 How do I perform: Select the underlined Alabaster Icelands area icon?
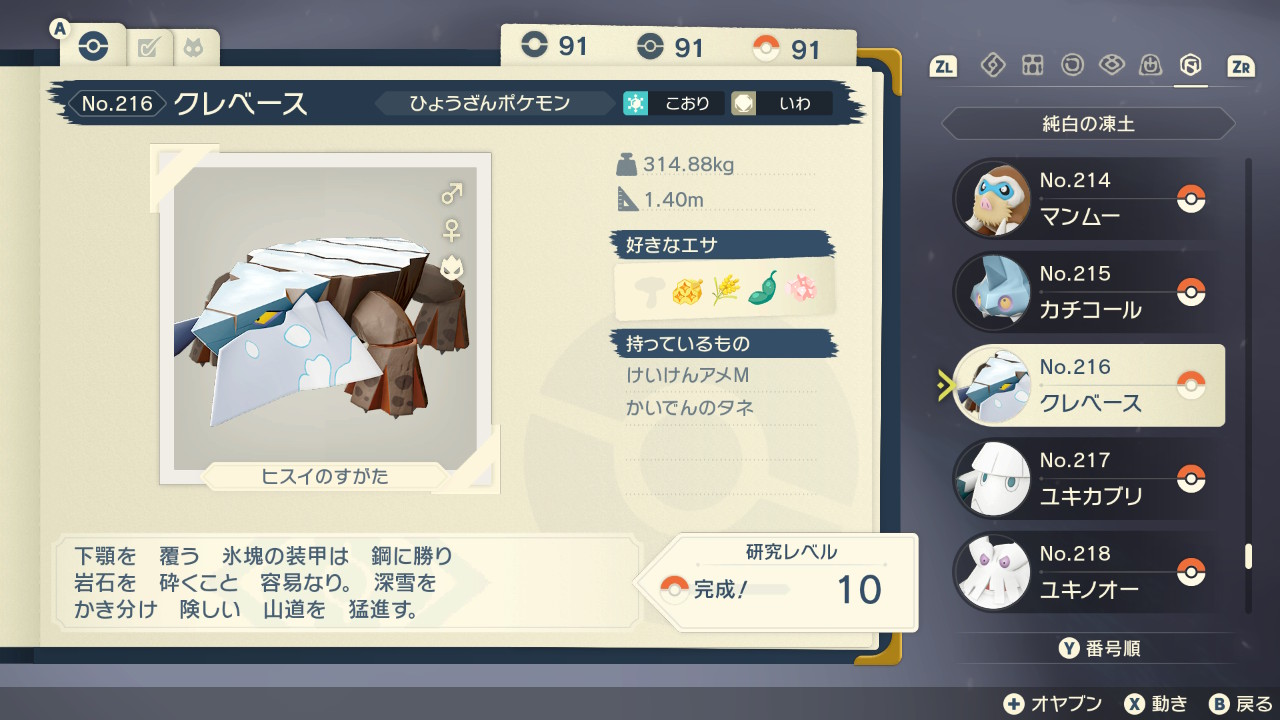pyautogui.click(x=1190, y=65)
